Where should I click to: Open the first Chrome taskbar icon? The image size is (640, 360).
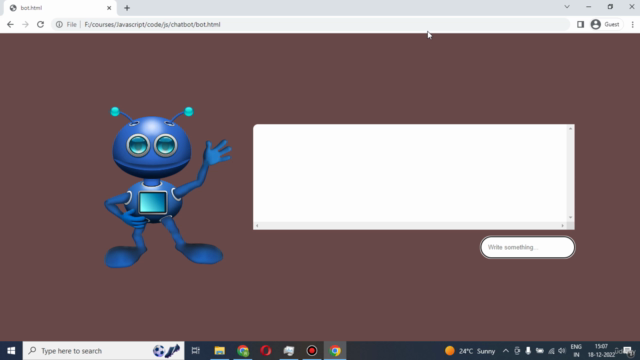pyautogui.click(x=243, y=351)
